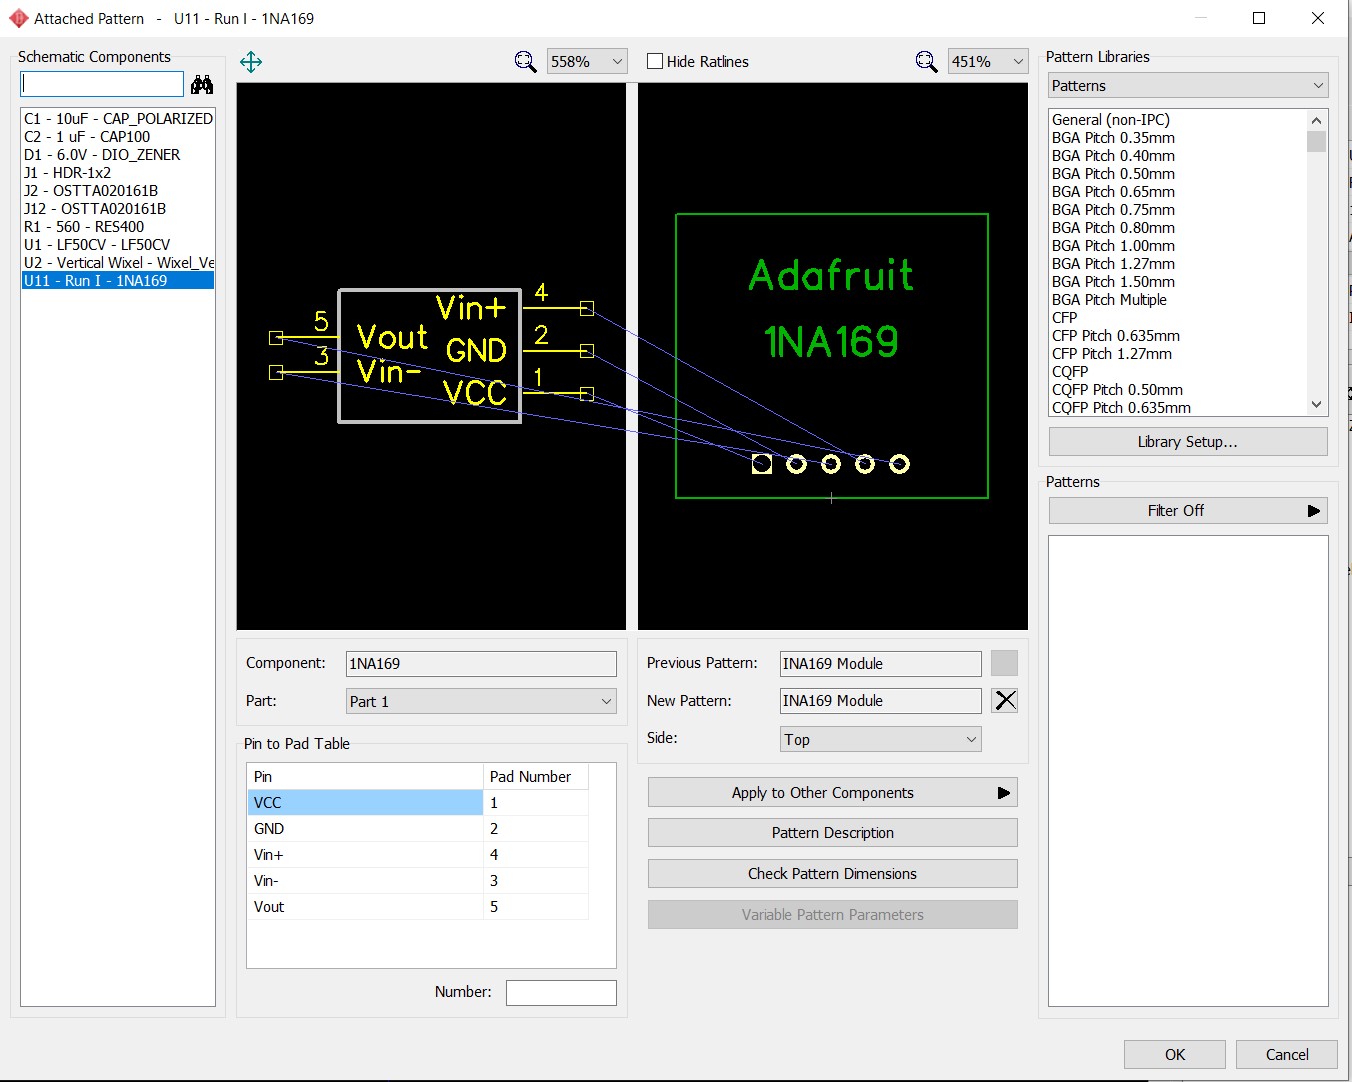
Task: Select BGA Pitch Multiple library
Action: pos(1178,300)
